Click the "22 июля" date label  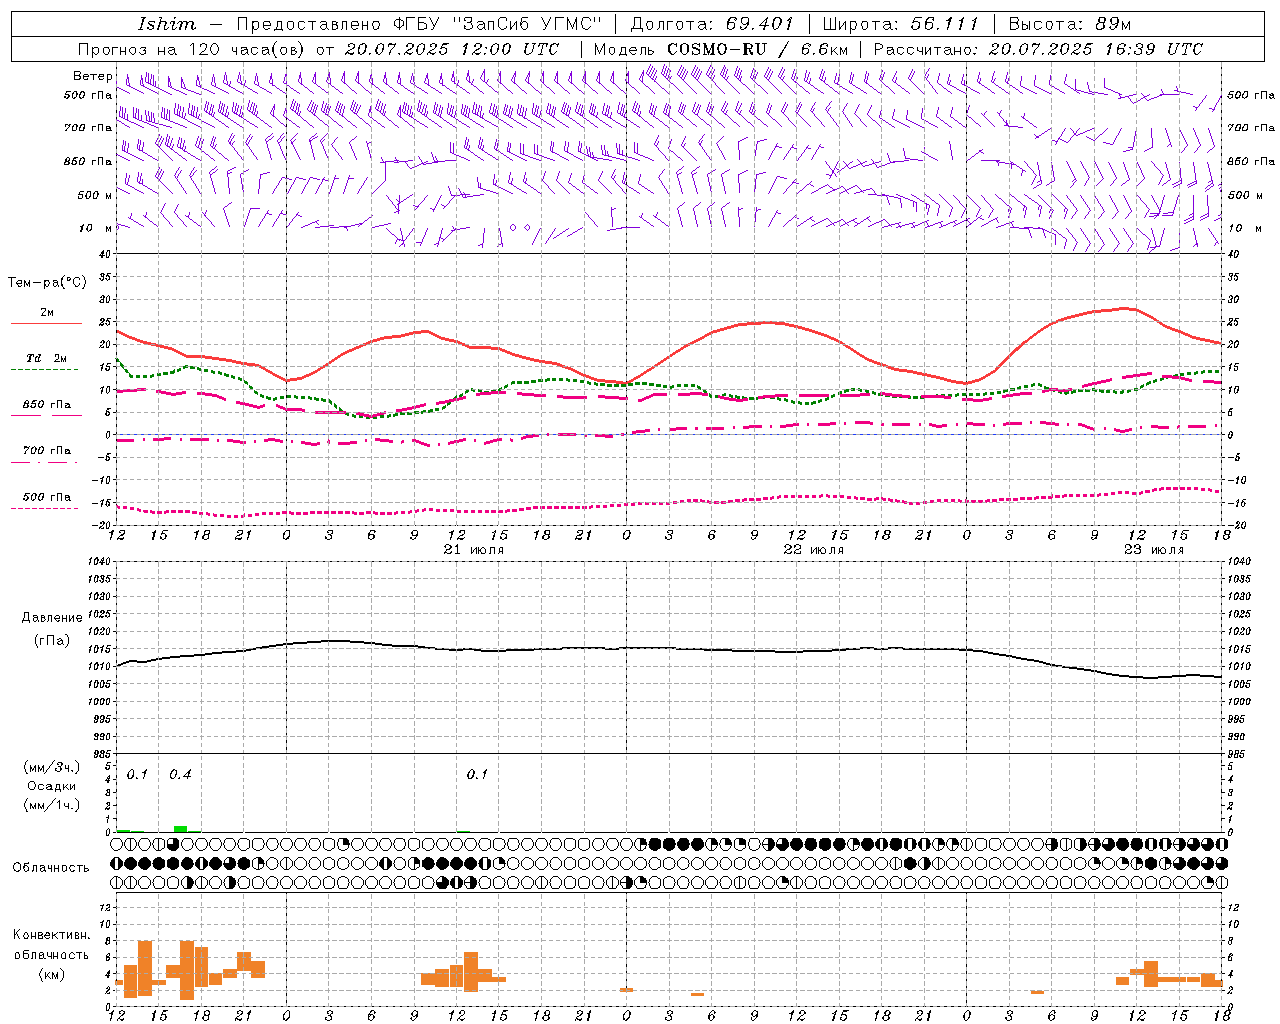point(813,550)
